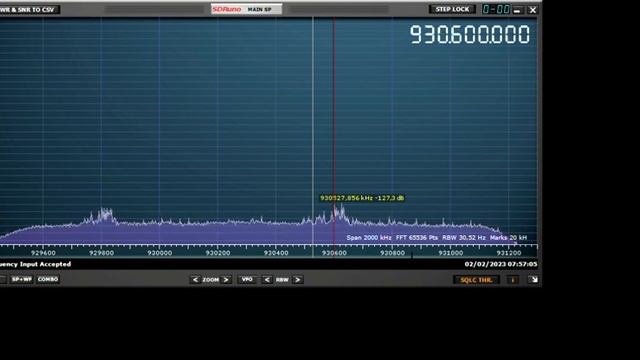Click the FFT 65536 Pts readout

click(x=416, y=238)
